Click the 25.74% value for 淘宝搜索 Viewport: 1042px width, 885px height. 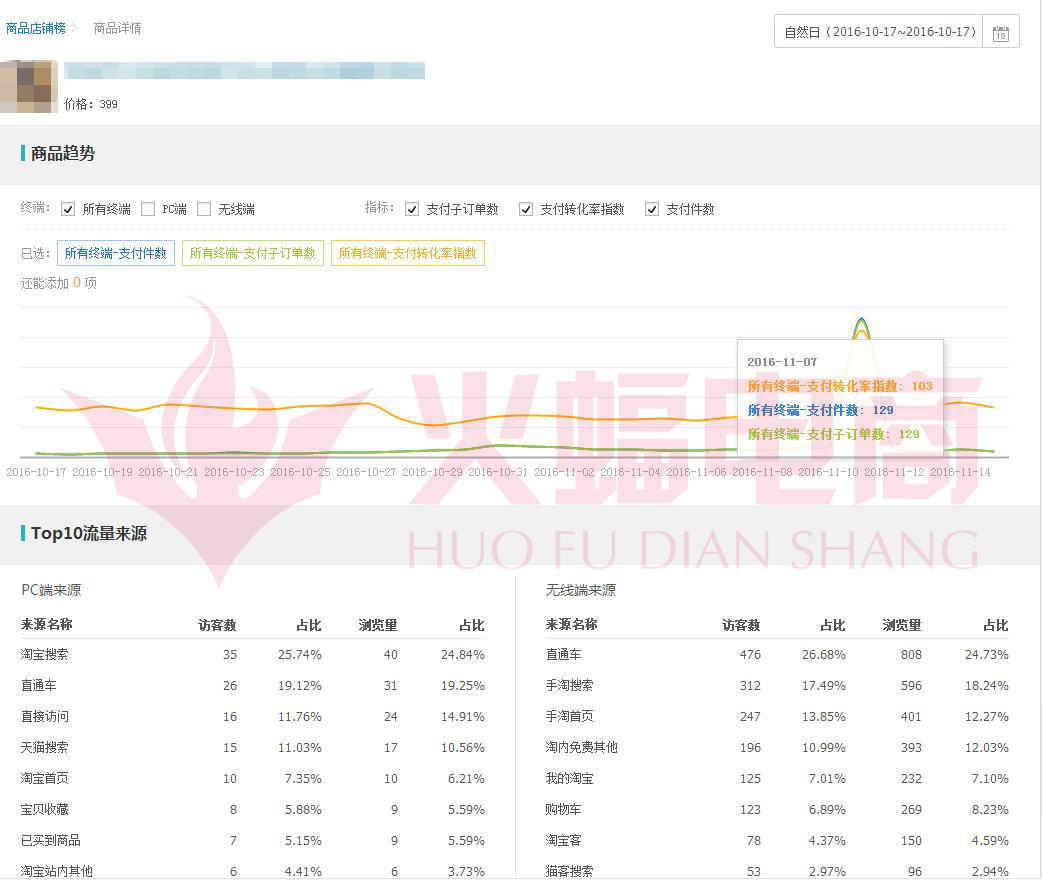click(300, 654)
